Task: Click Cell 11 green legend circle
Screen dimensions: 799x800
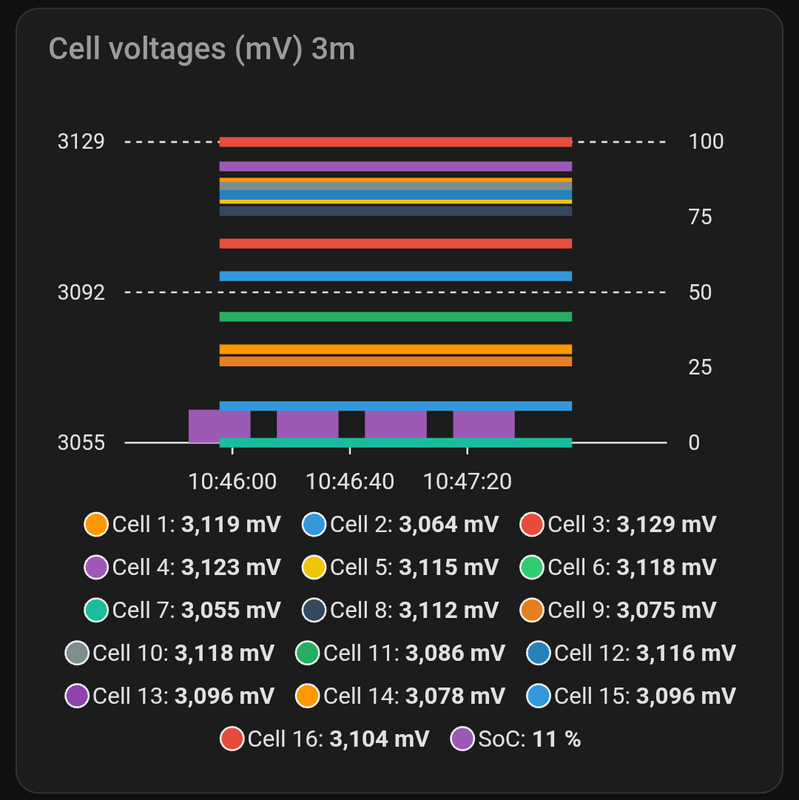Action: 308,653
